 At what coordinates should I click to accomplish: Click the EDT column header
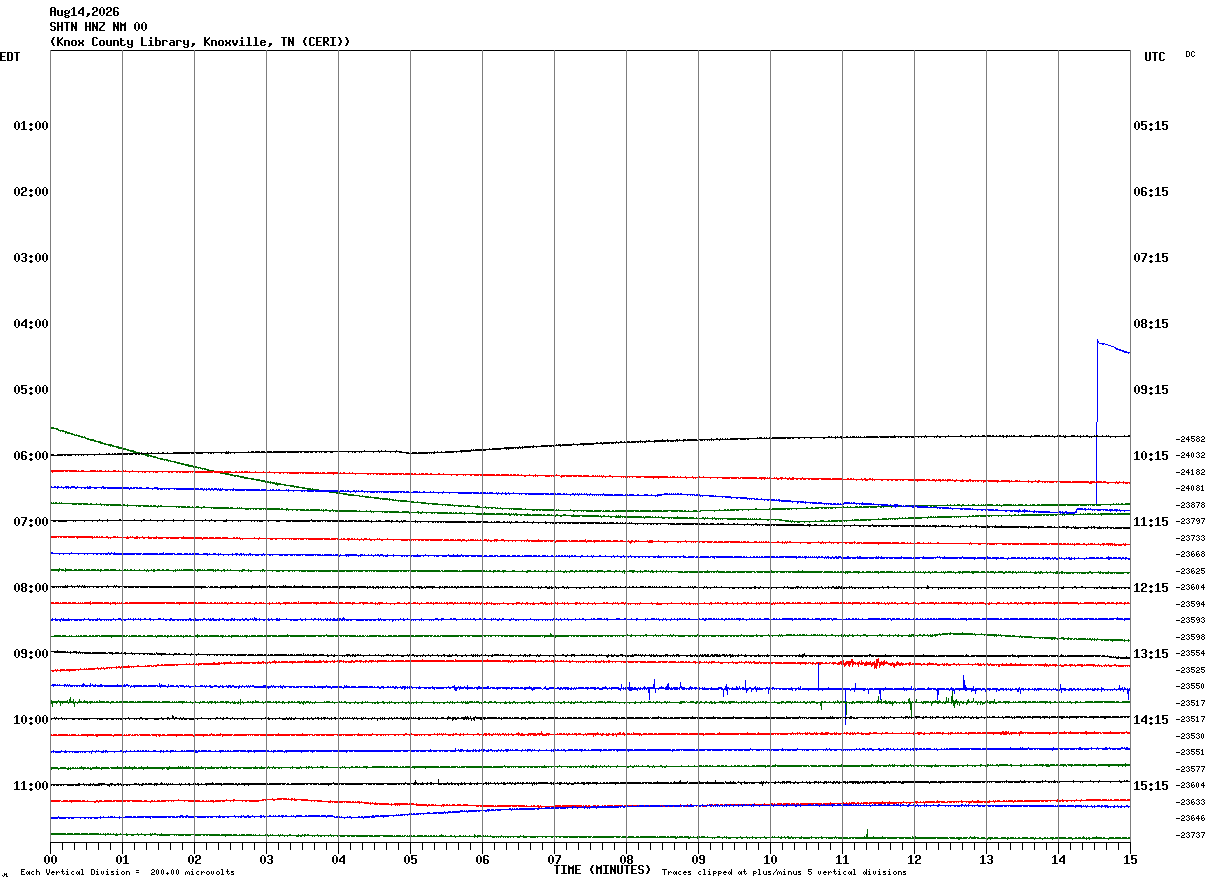click(9, 57)
